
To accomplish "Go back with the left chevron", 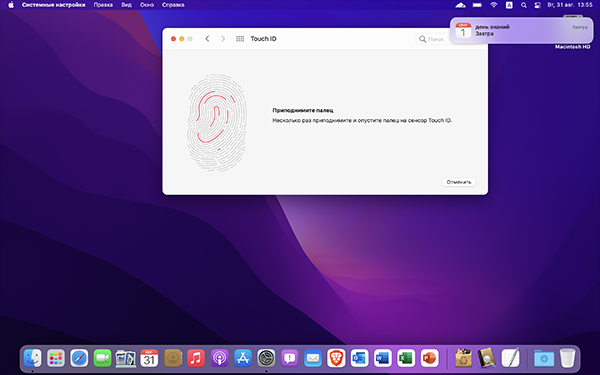I will point(207,39).
